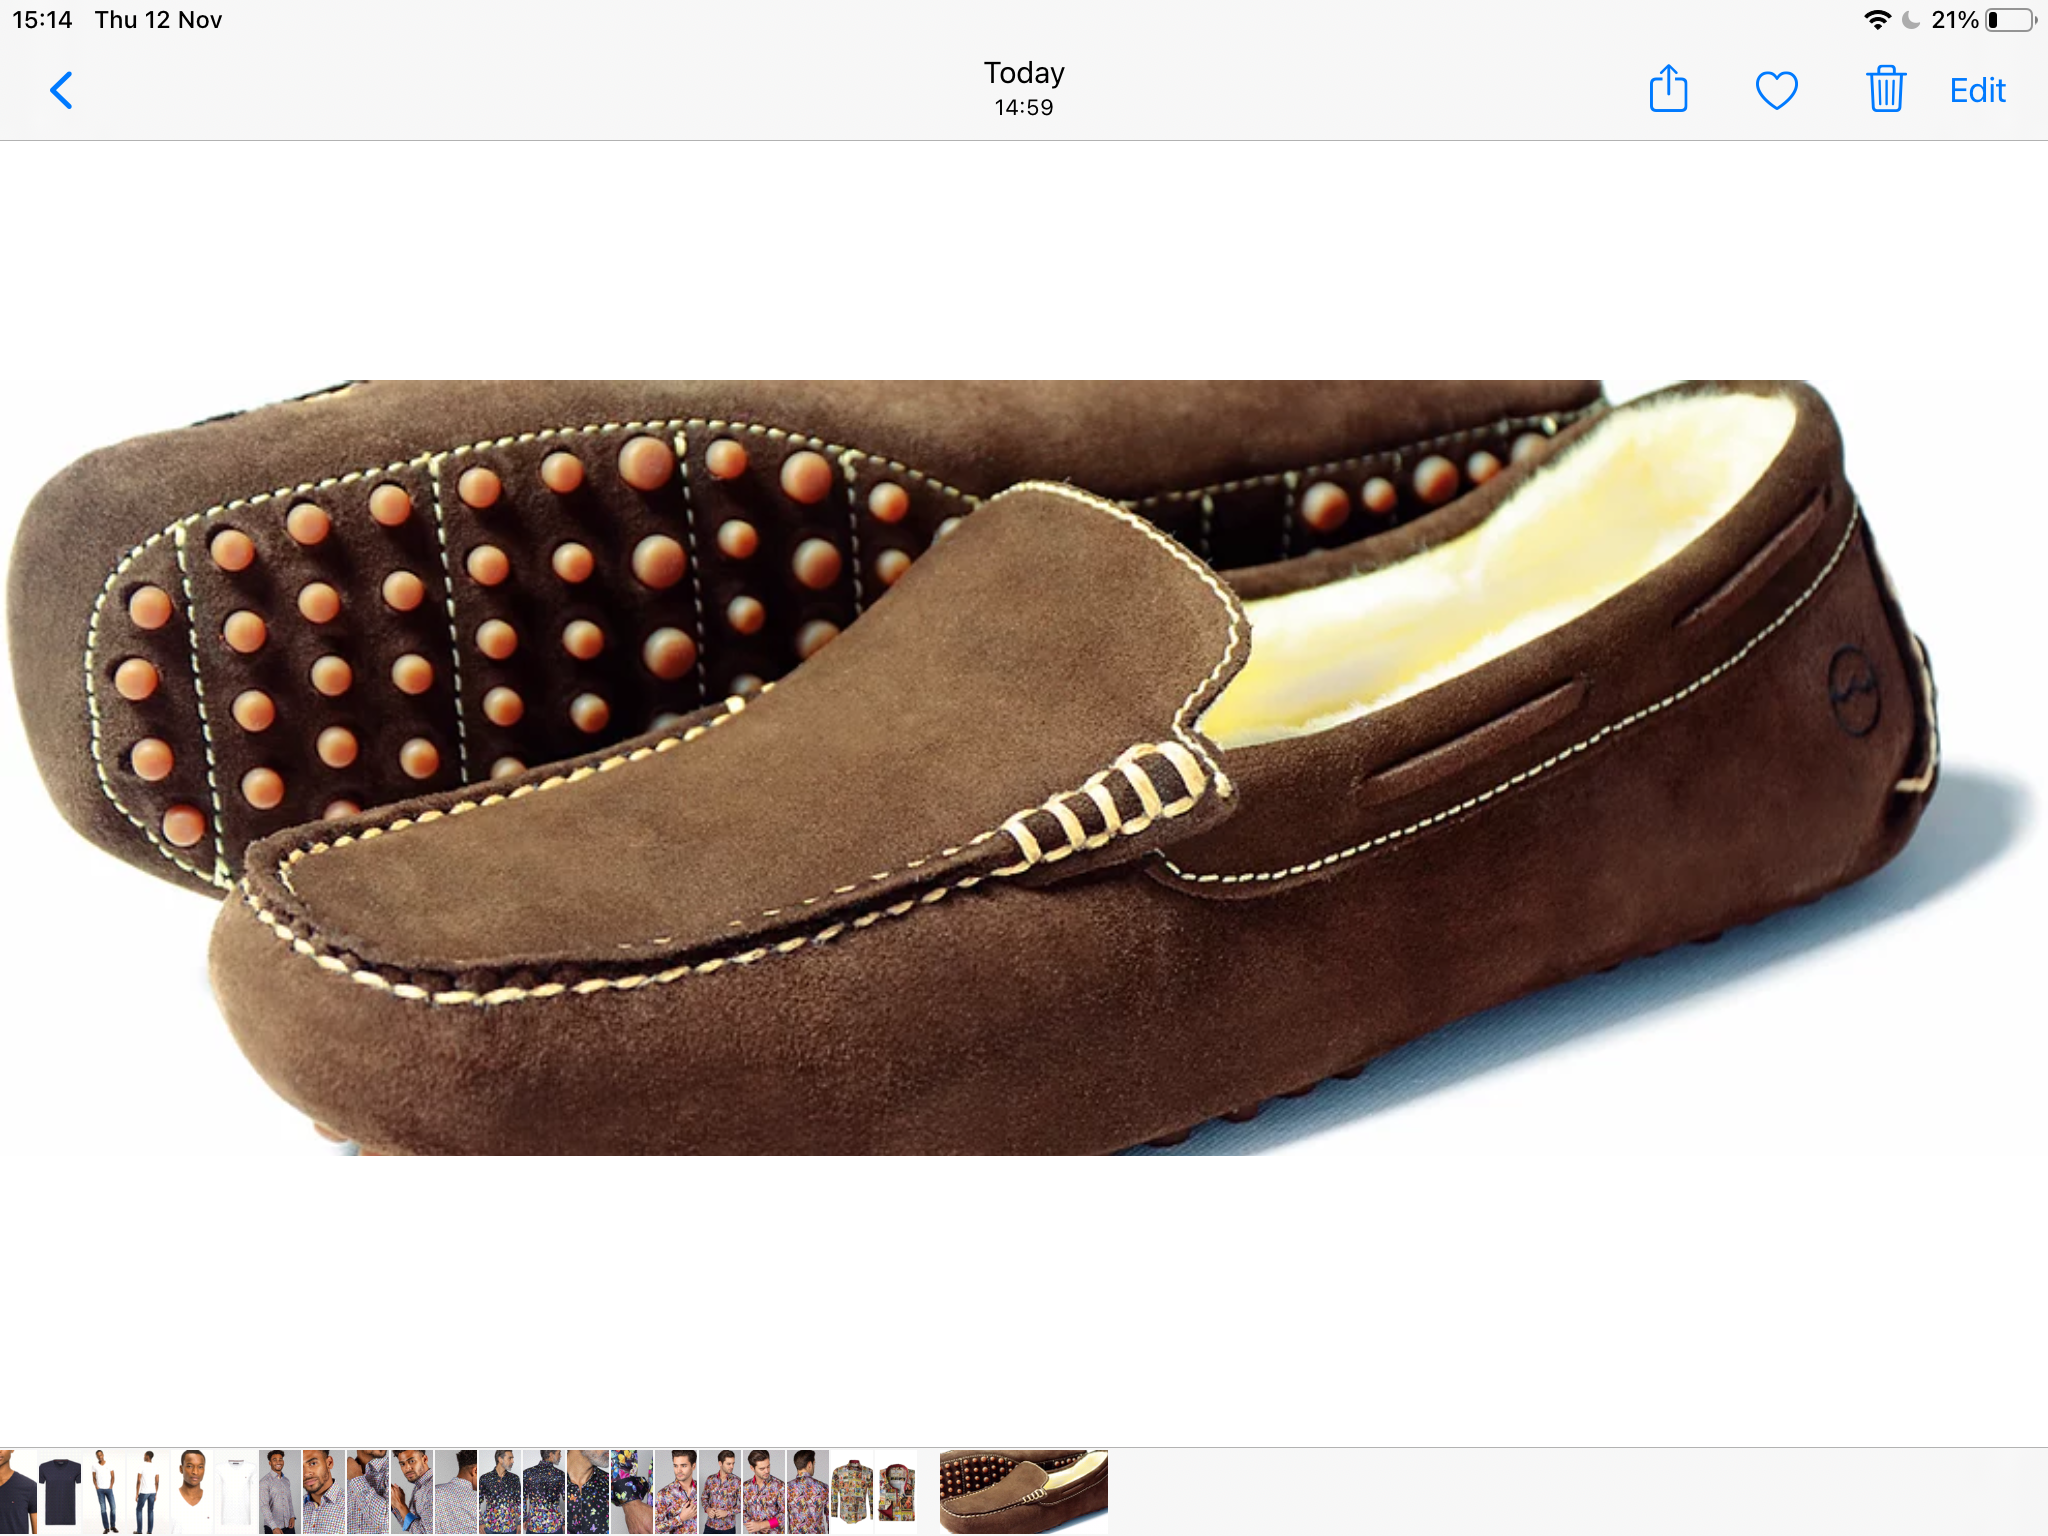Select the white v-neck close-up portrait thumbnail

tap(192, 1492)
